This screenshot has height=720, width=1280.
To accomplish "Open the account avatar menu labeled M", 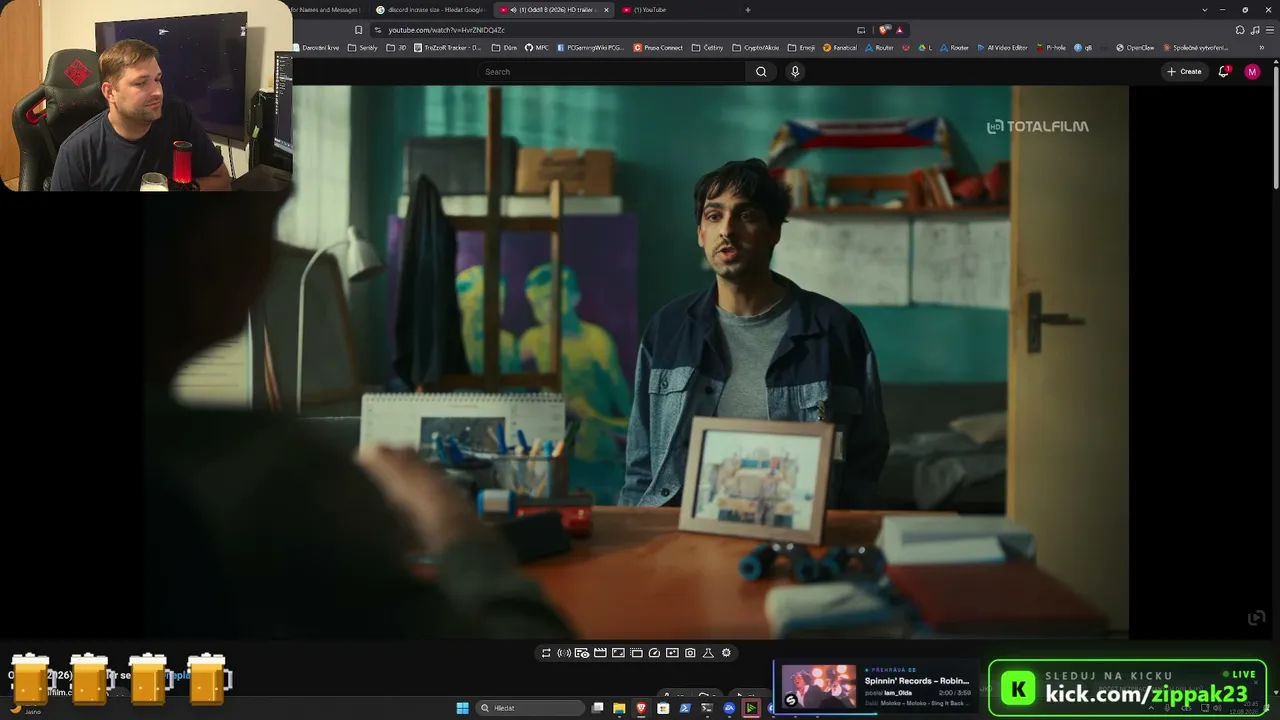I will pyautogui.click(x=1252, y=72).
